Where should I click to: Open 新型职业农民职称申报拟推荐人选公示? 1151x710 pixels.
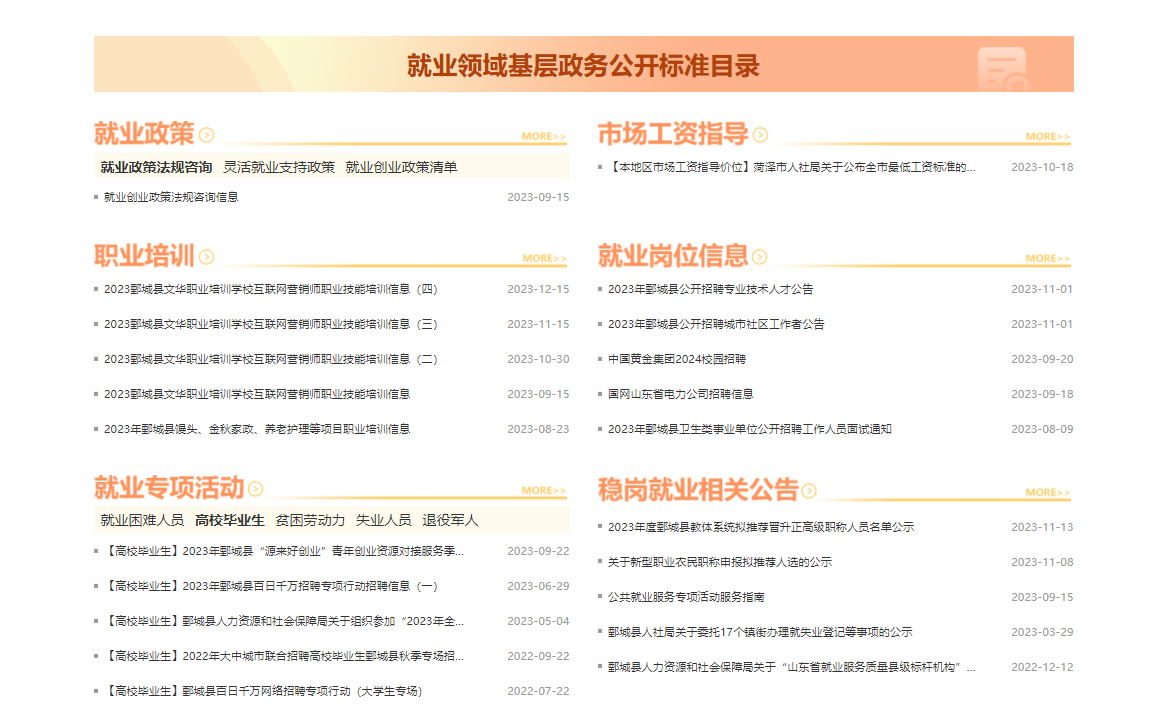click(720, 562)
